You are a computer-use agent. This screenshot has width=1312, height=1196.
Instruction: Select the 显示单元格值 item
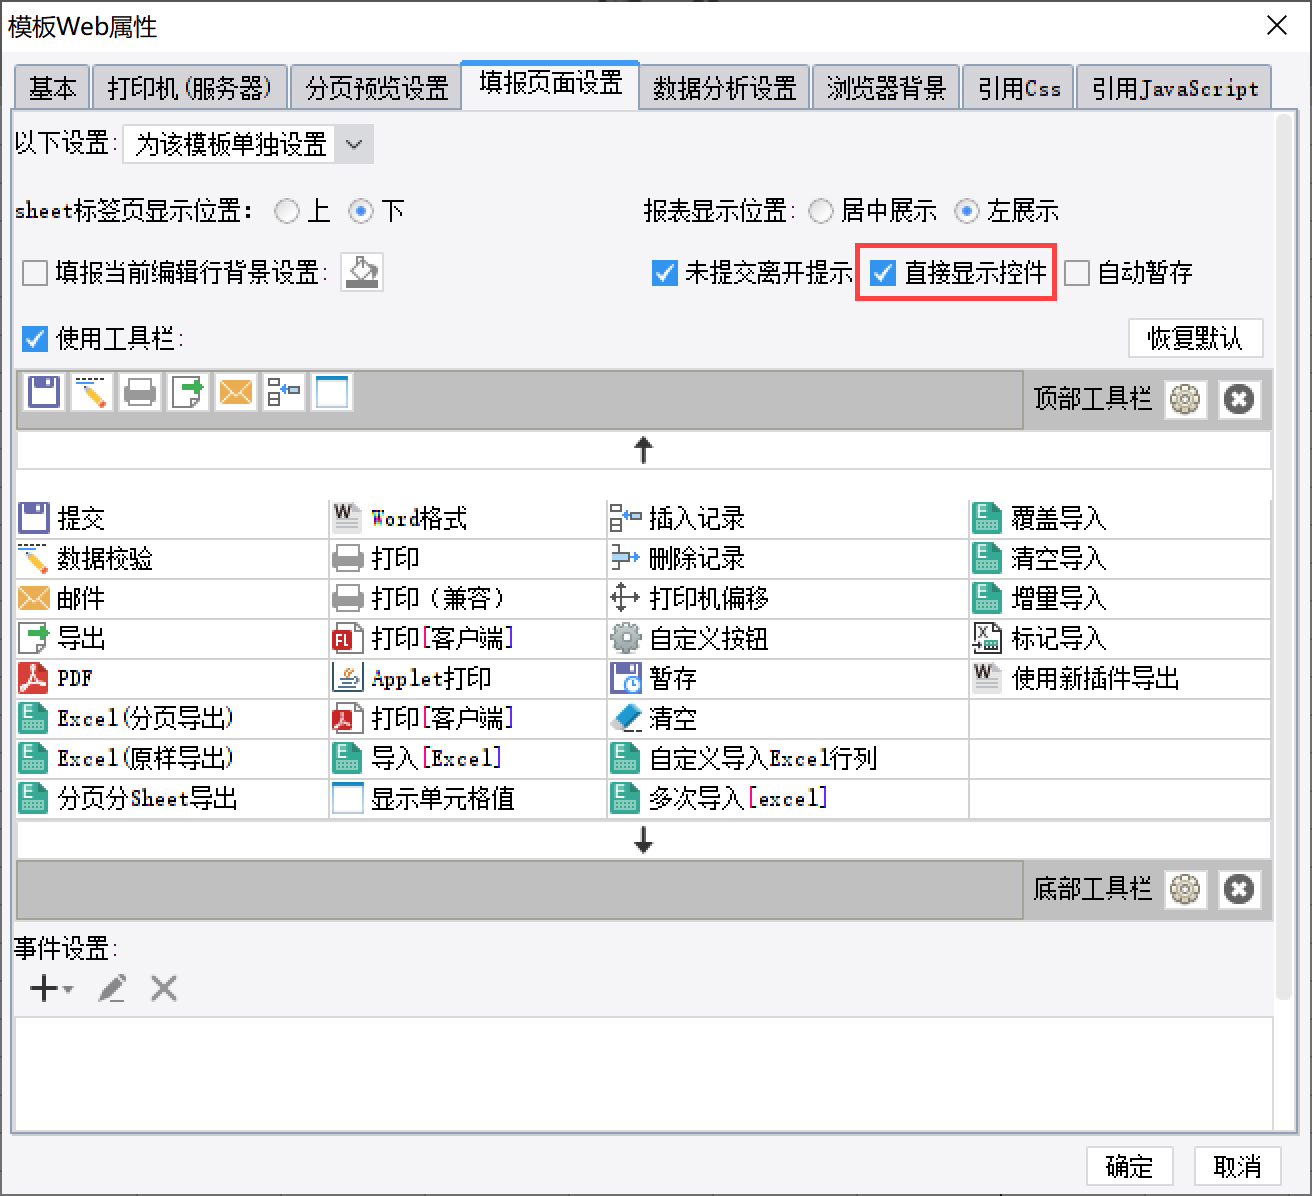pos(468,798)
